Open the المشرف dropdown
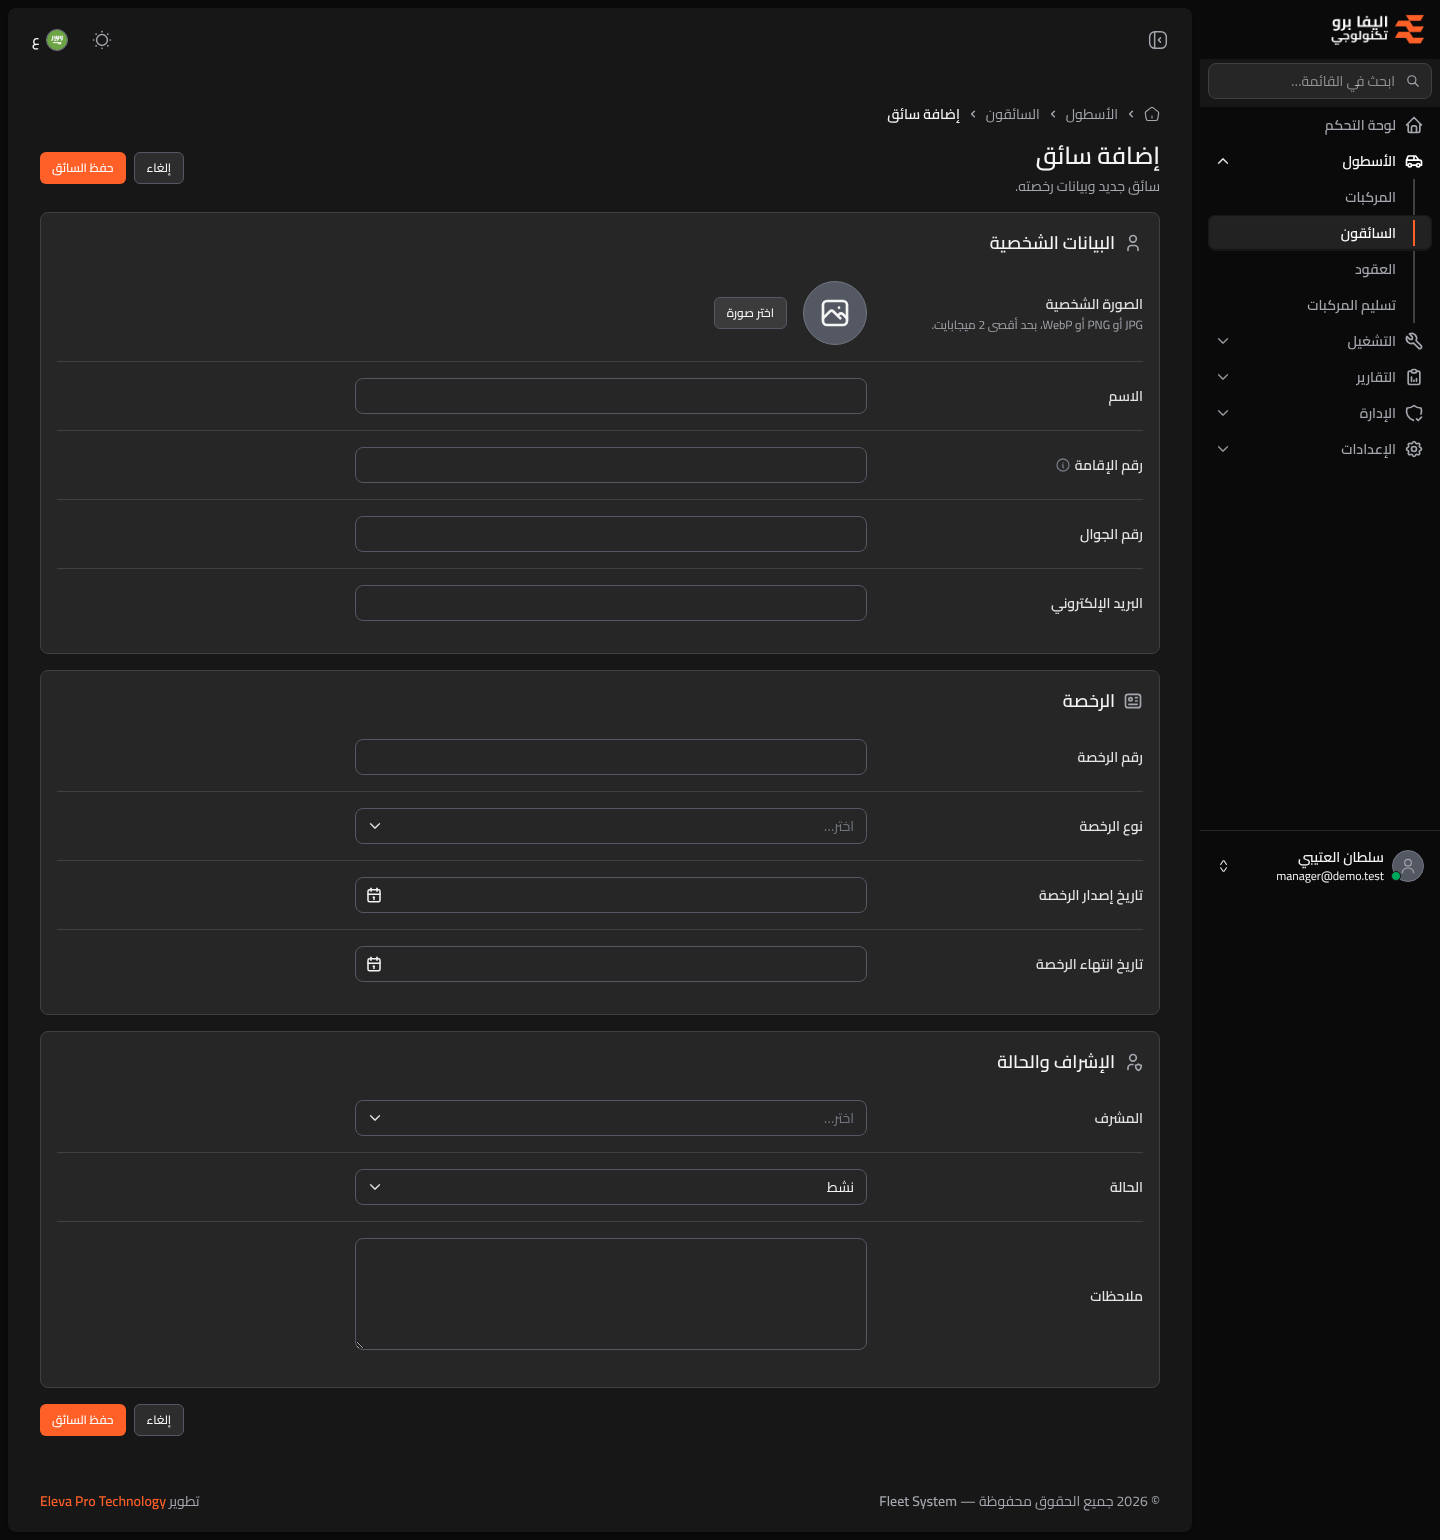This screenshot has height=1540, width=1440. pyautogui.click(x=611, y=1118)
